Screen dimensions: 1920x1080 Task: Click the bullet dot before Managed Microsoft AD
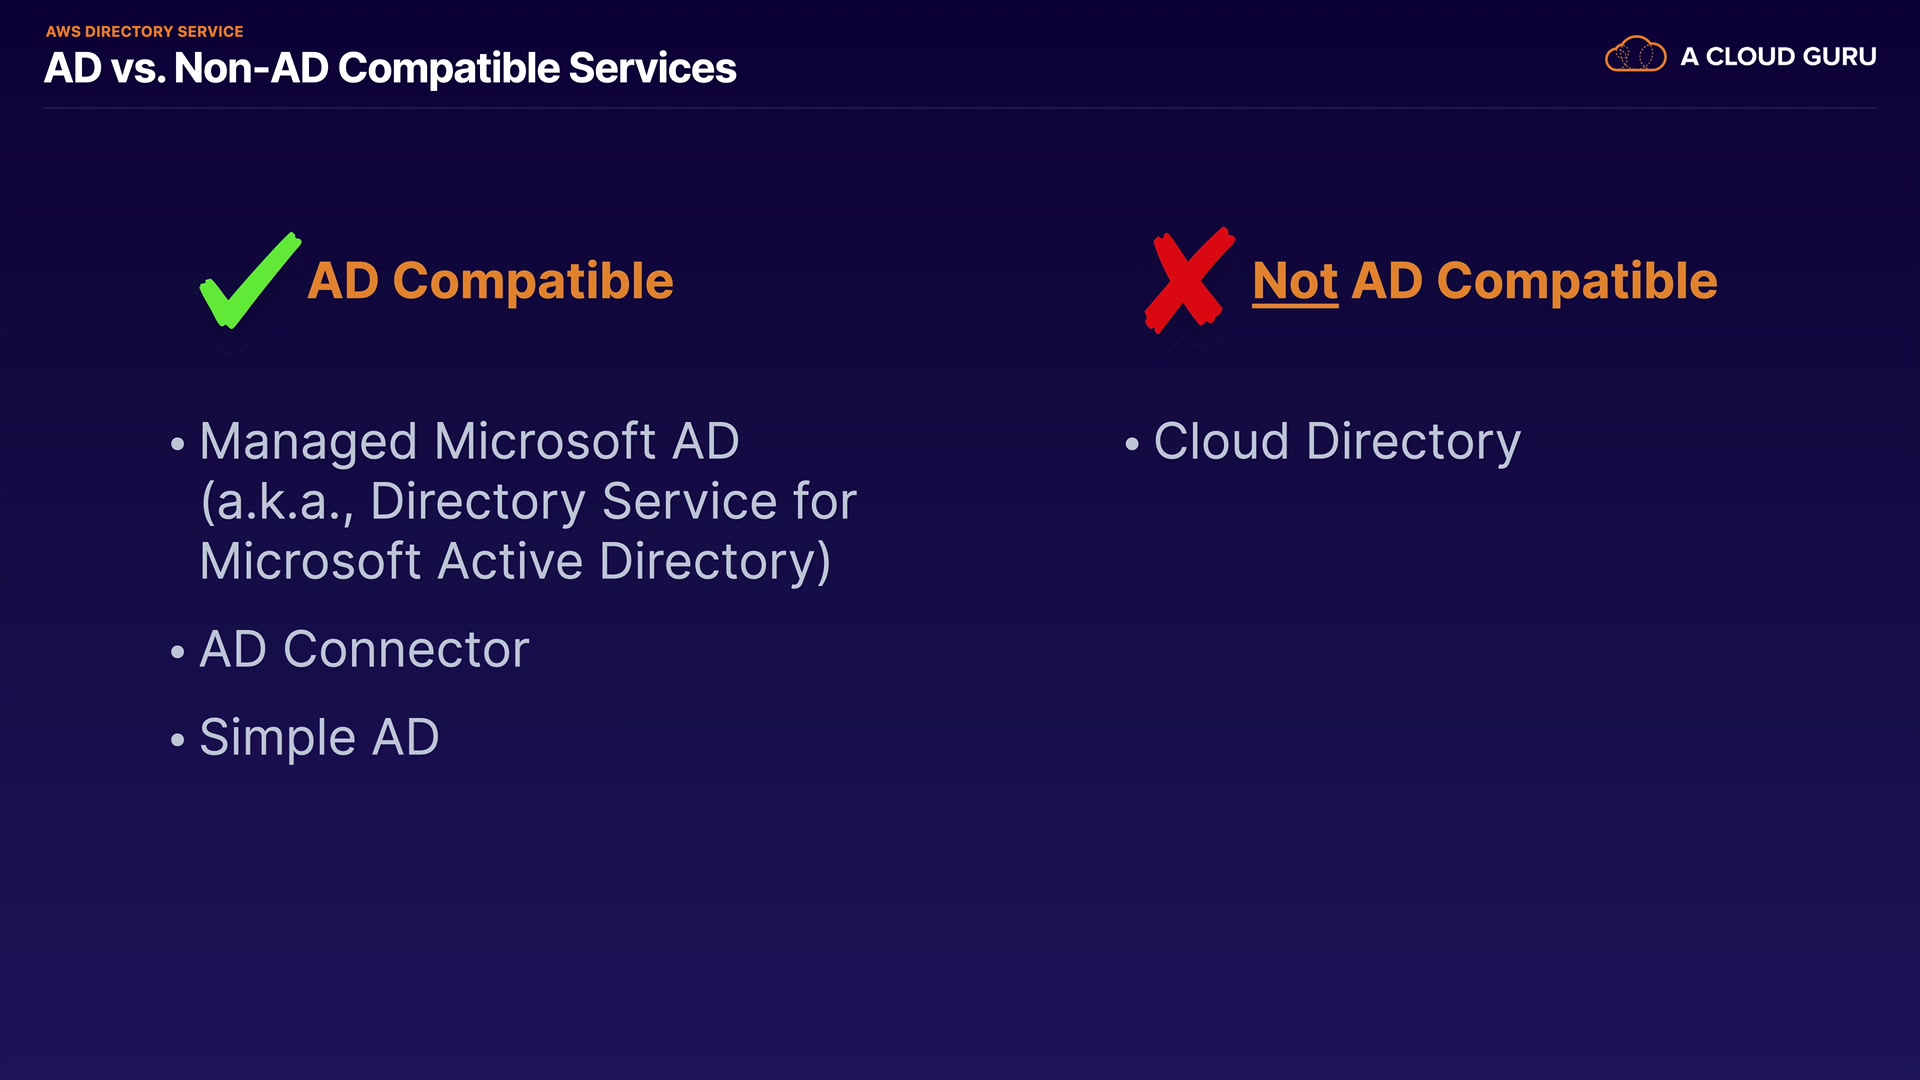point(178,444)
